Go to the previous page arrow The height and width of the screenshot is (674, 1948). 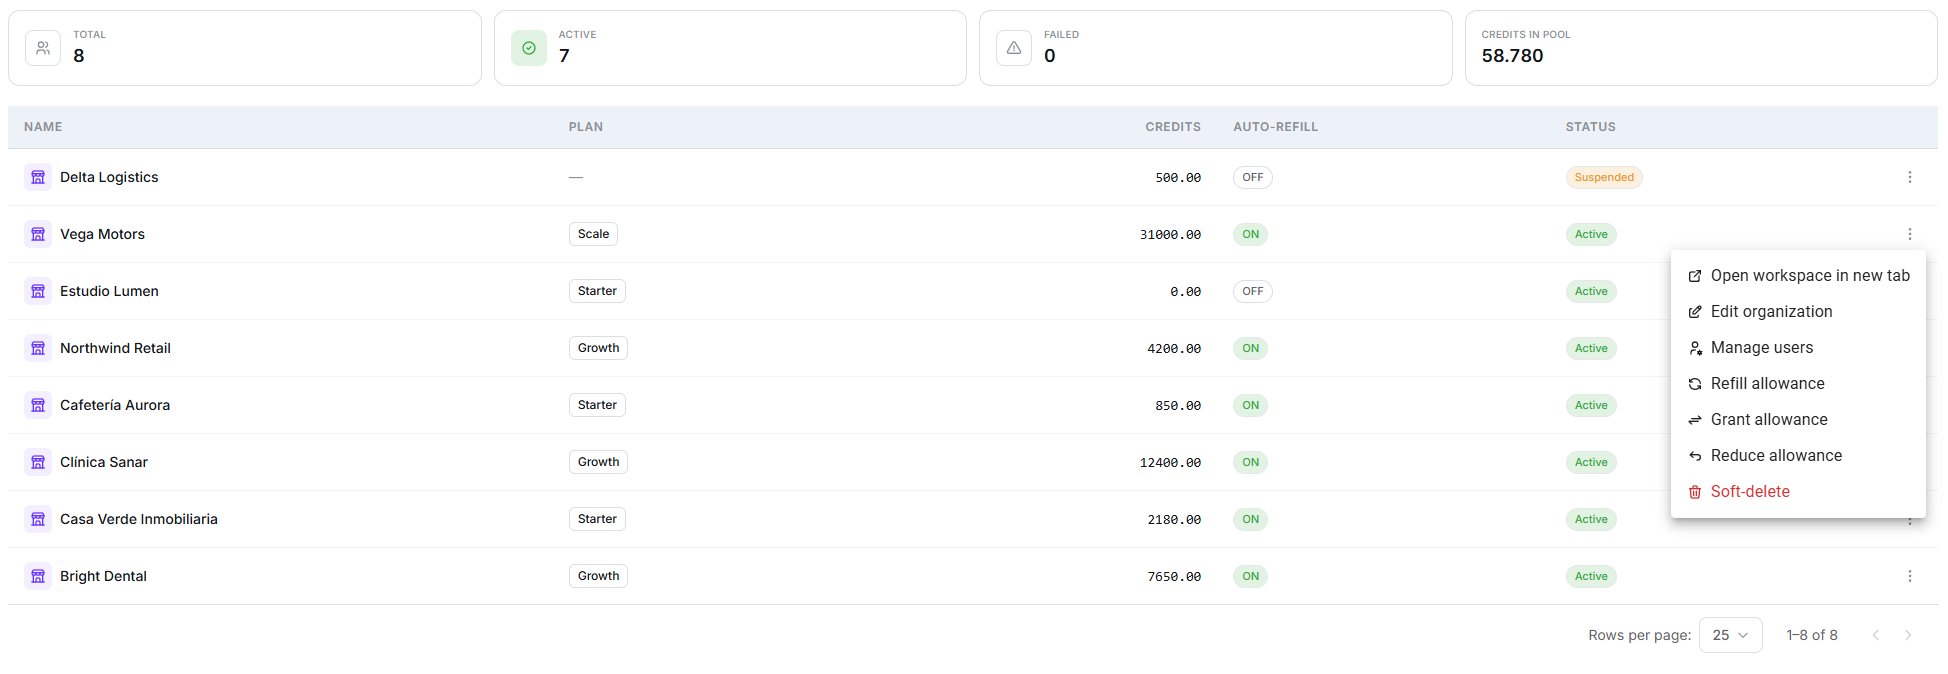click(1875, 635)
